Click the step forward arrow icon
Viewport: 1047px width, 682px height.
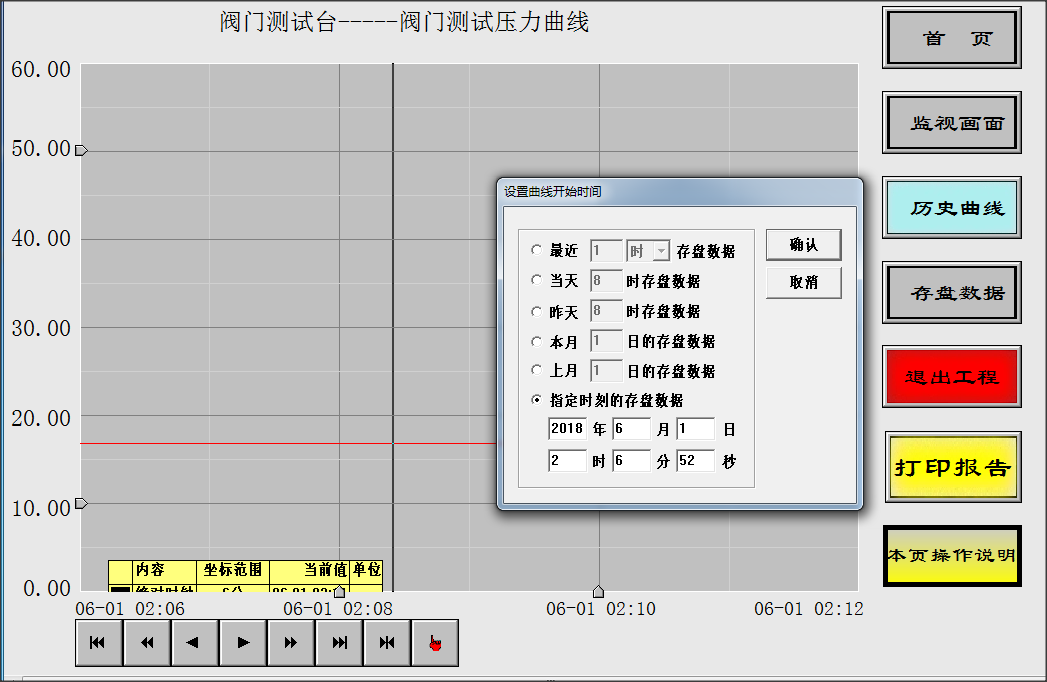242,642
